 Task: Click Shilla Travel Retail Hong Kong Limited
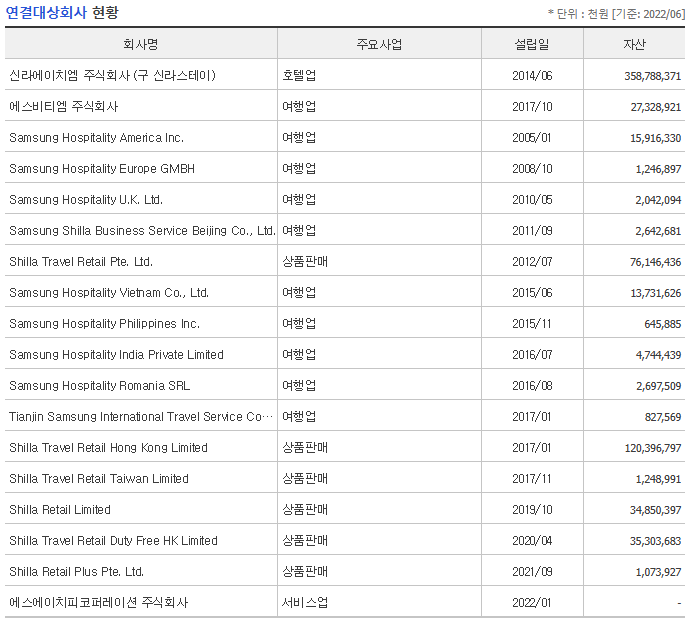pyautogui.click(x=108, y=448)
